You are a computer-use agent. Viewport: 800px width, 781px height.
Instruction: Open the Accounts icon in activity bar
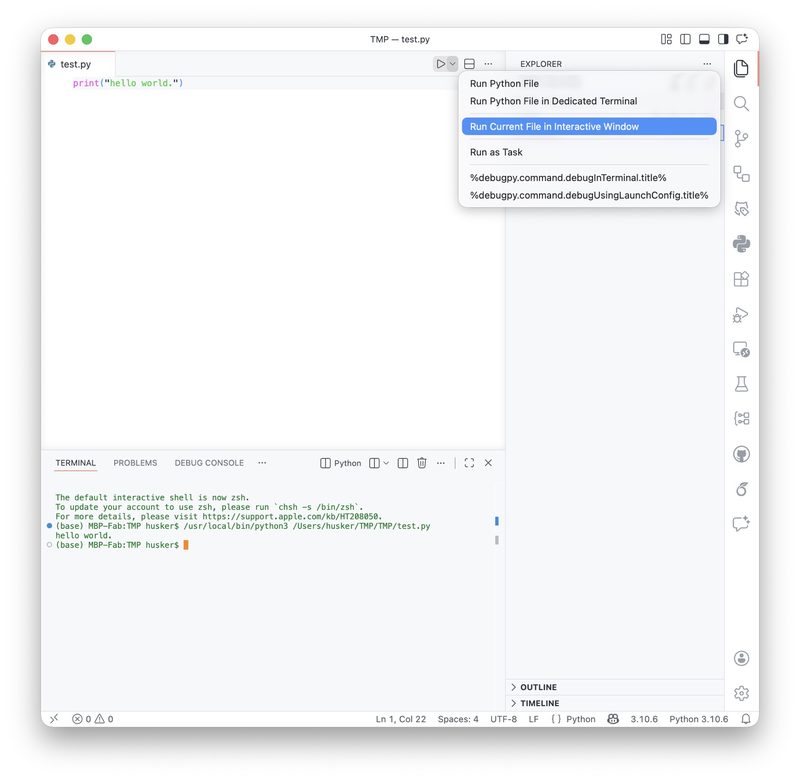coord(741,658)
